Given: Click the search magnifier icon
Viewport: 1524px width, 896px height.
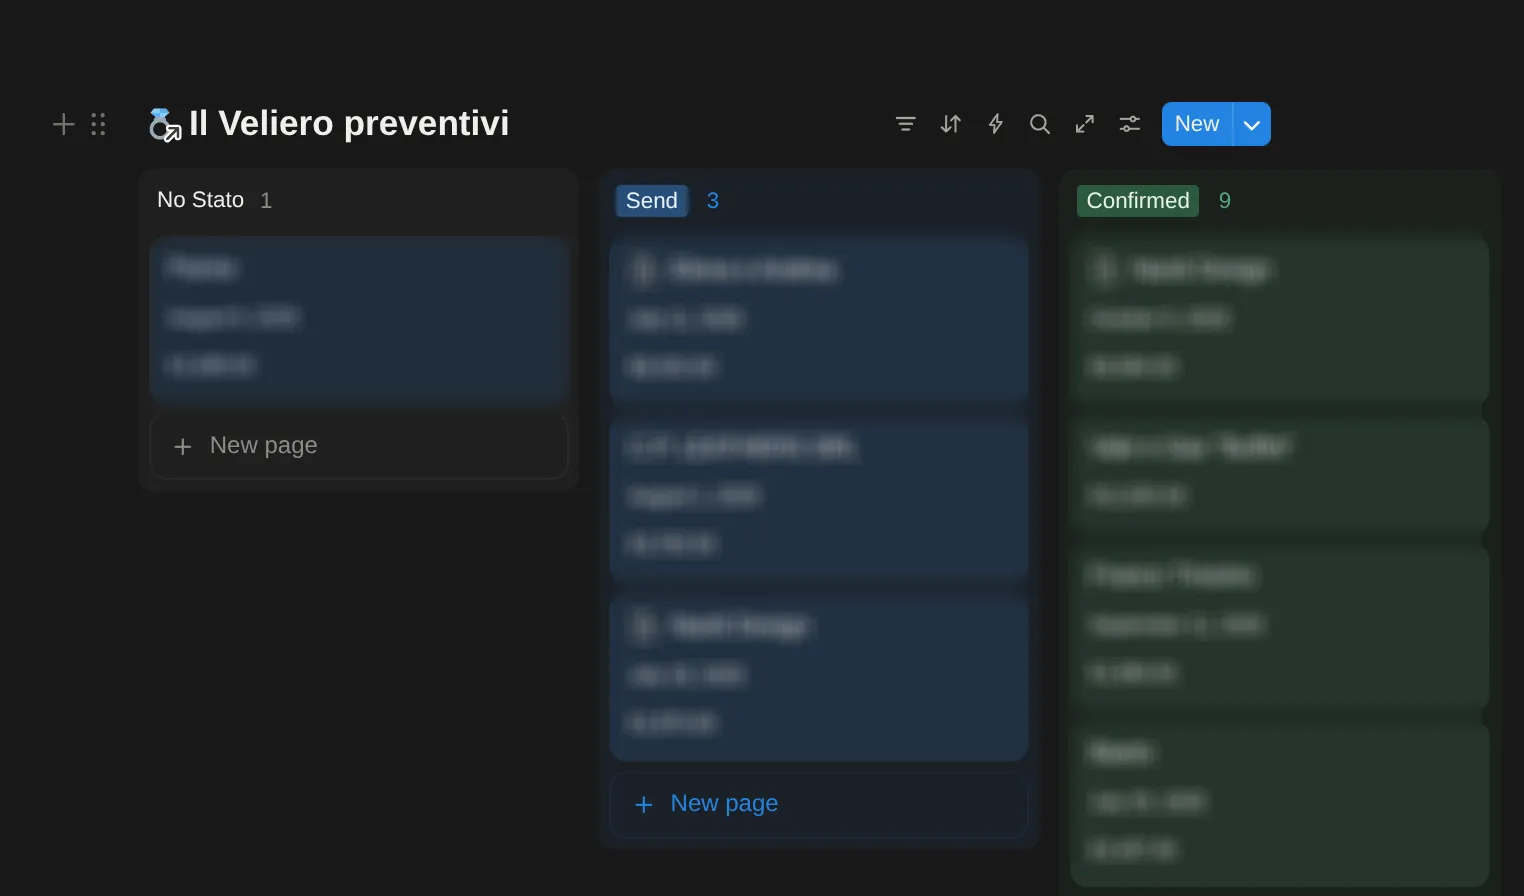Looking at the screenshot, I should tap(1040, 124).
